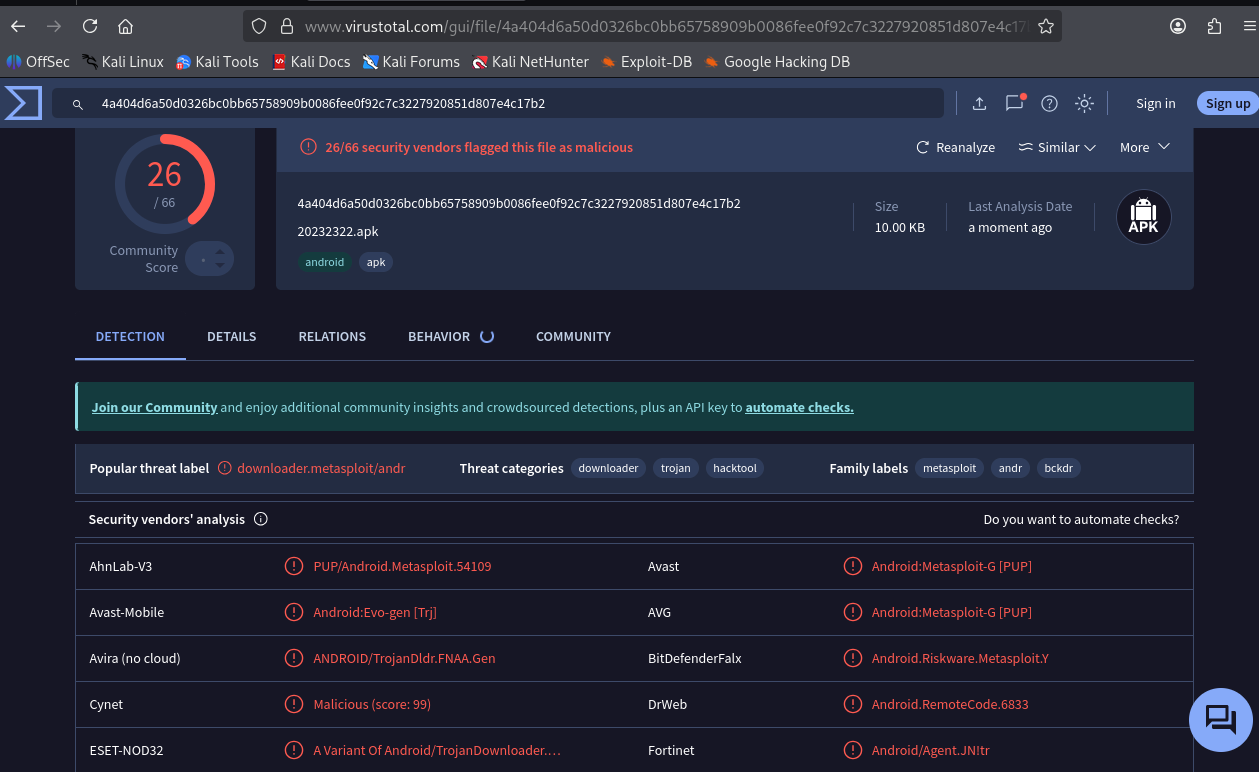This screenshot has height=772, width=1259.
Task: Click the apk tag chip
Action: [x=376, y=262]
